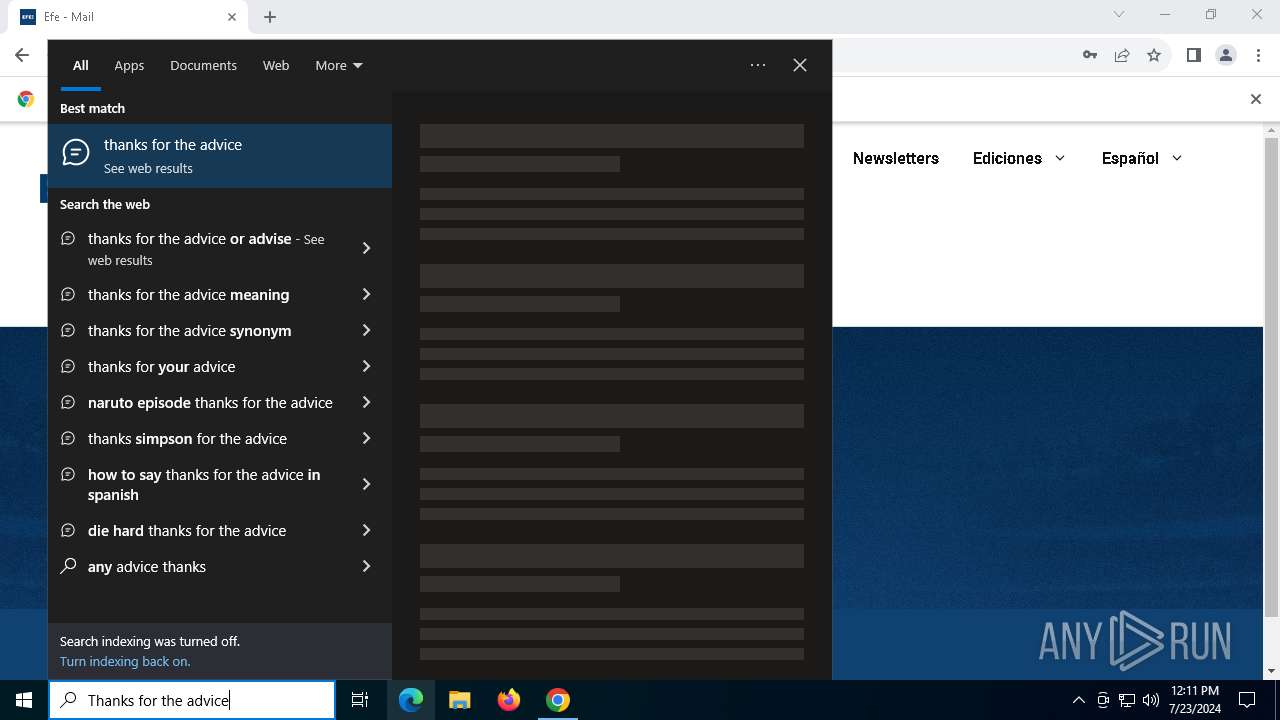Image resolution: width=1280 pixels, height=720 pixels.
Task: Open the search panel options ellipsis
Action: click(758, 65)
